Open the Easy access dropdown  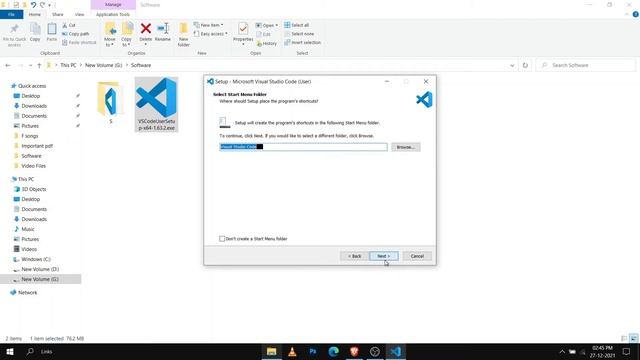tap(211, 34)
